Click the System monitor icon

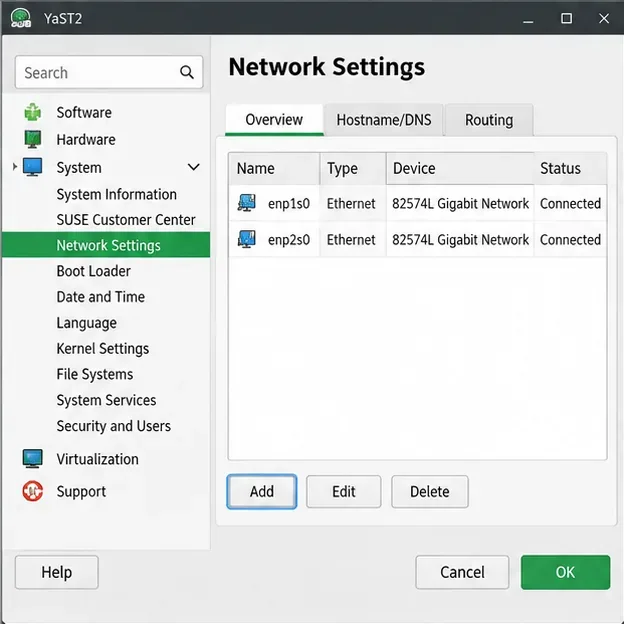[x=33, y=167]
